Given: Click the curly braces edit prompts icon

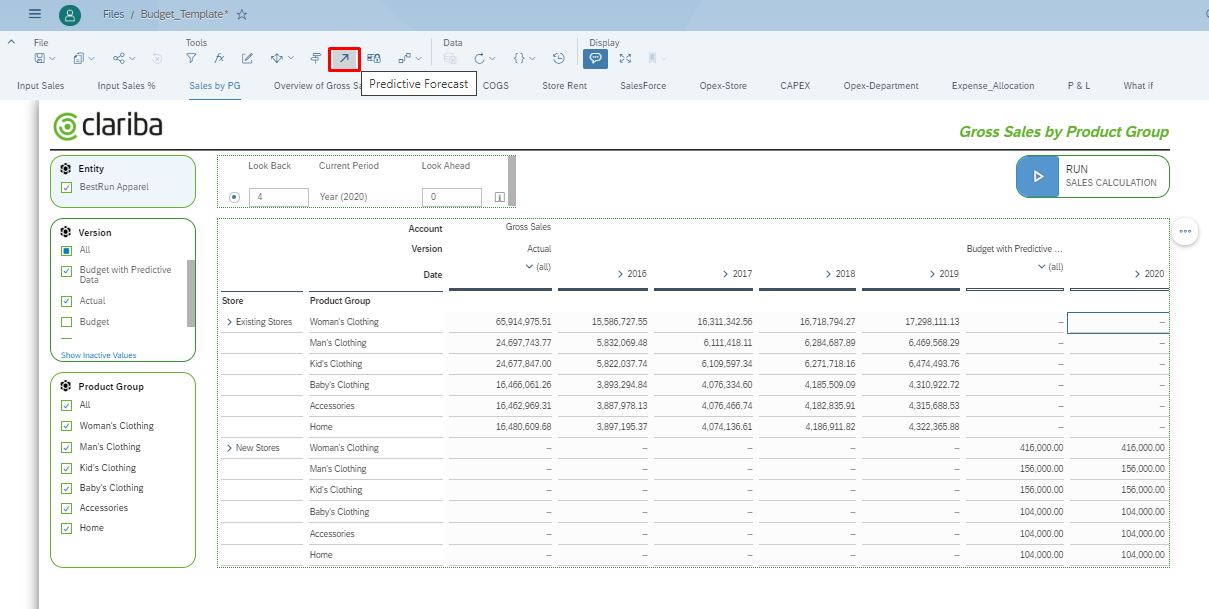Looking at the screenshot, I should [519, 59].
